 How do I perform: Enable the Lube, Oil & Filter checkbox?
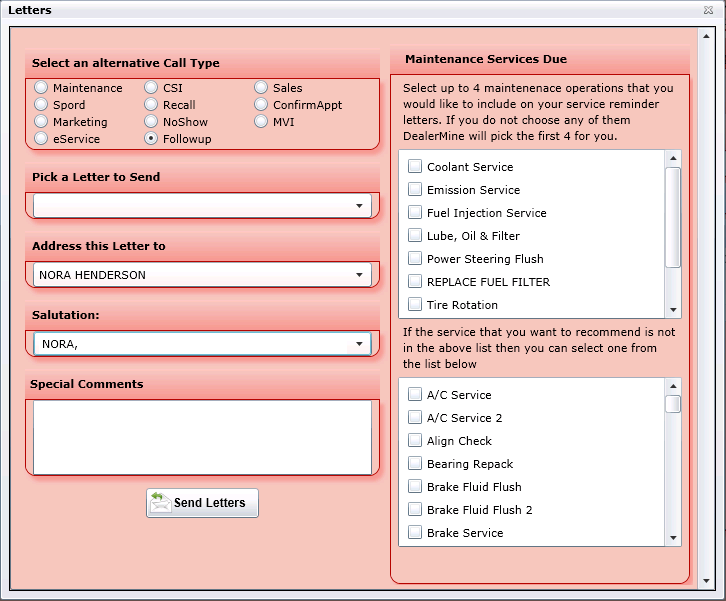pos(414,236)
